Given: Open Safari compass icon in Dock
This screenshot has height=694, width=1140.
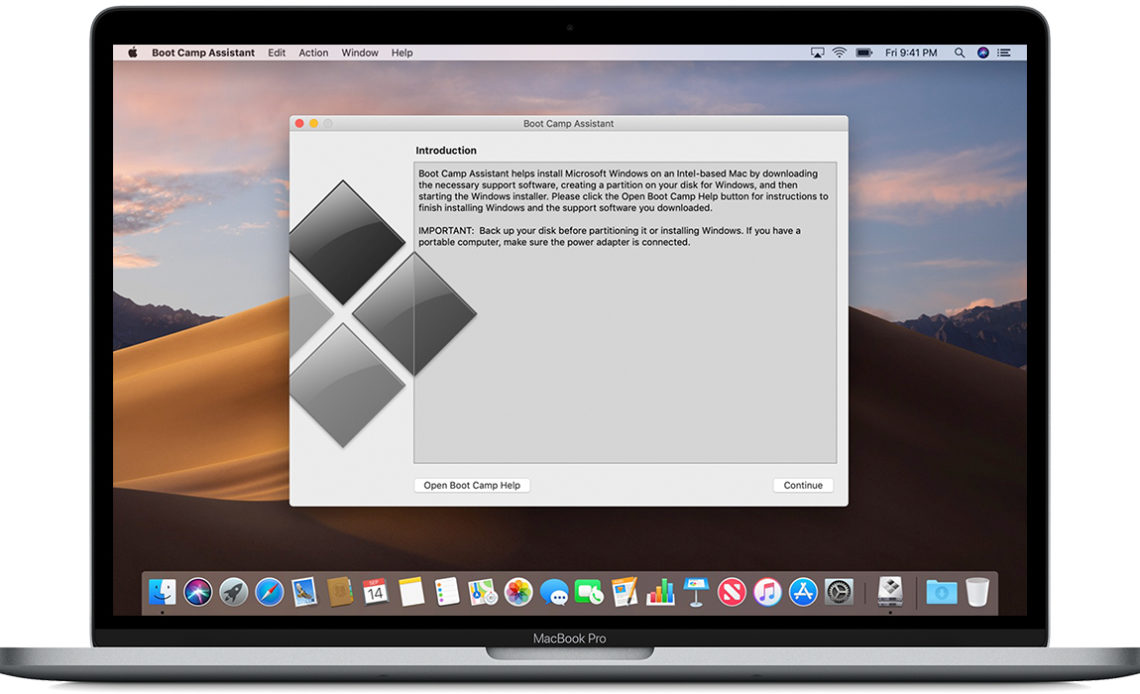Looking at the screenshot, I should [269, 592].
